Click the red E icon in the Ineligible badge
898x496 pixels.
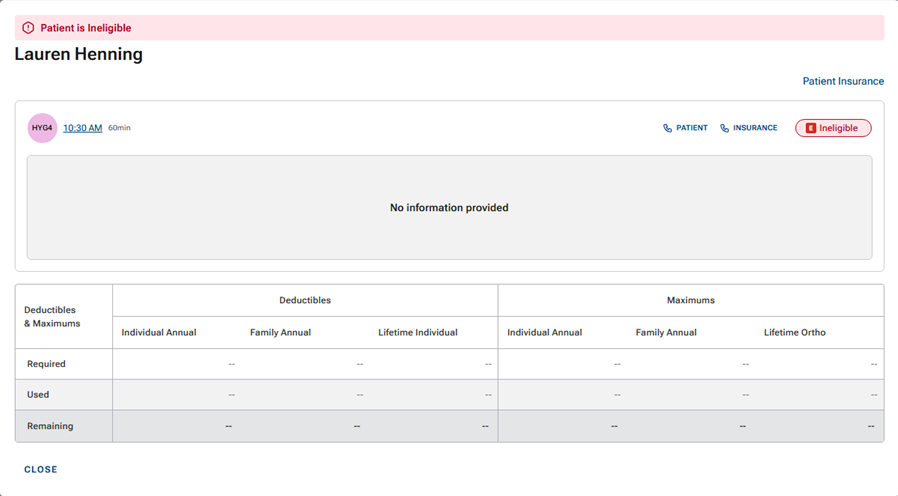[810, 128]
